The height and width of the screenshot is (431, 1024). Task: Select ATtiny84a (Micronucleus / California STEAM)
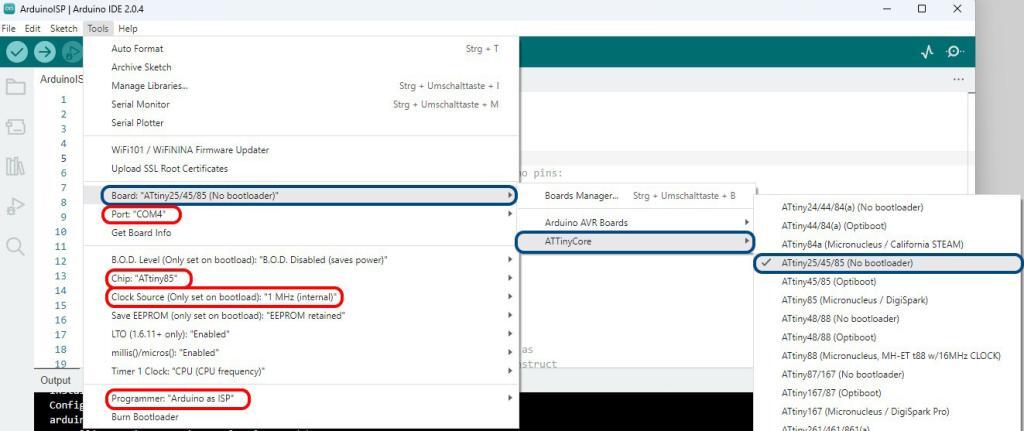[889, 244]
